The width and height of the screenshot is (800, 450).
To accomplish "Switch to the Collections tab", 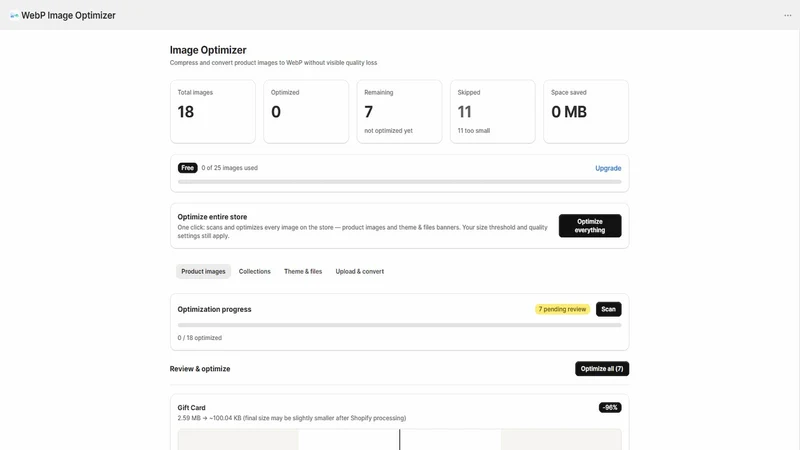I will pyautogui.click(x=255, y=271).
